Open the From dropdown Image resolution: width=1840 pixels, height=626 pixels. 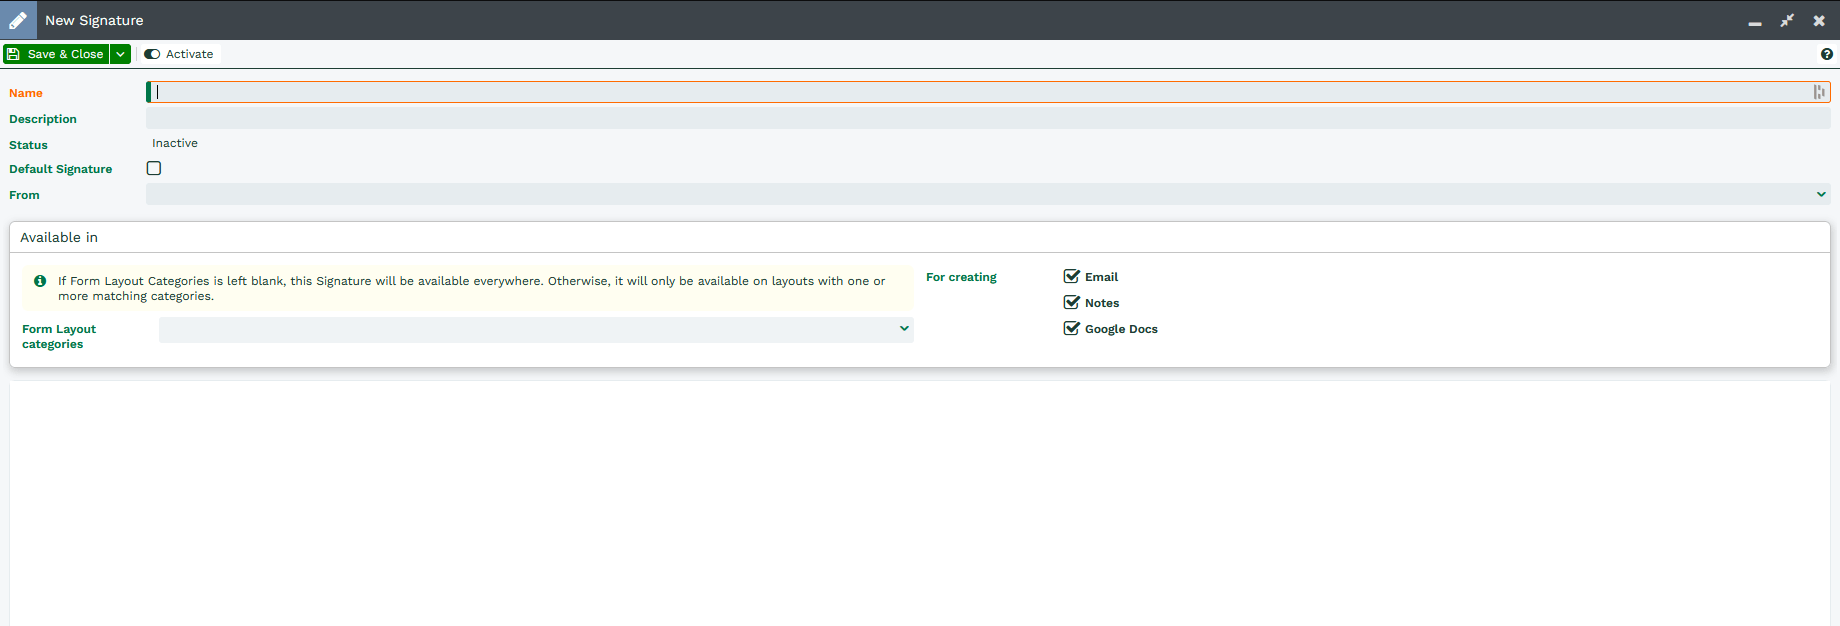[x=988, y=194]
